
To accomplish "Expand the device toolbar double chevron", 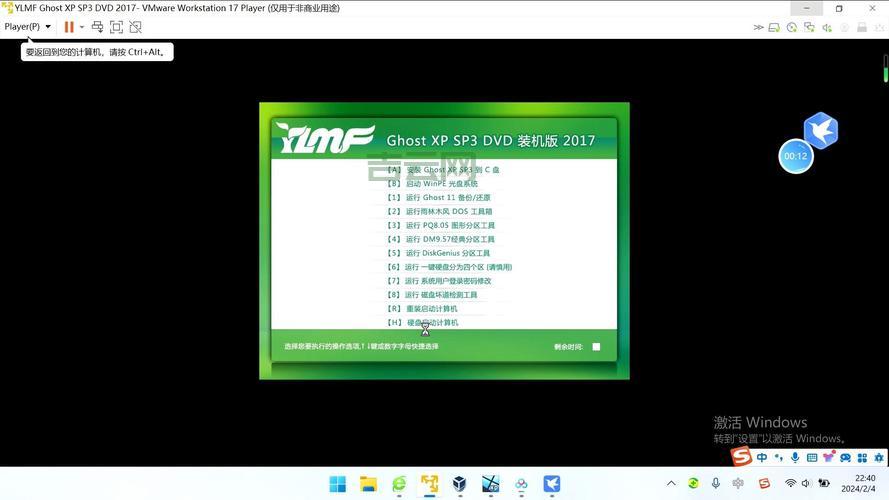I will point(759,27).
